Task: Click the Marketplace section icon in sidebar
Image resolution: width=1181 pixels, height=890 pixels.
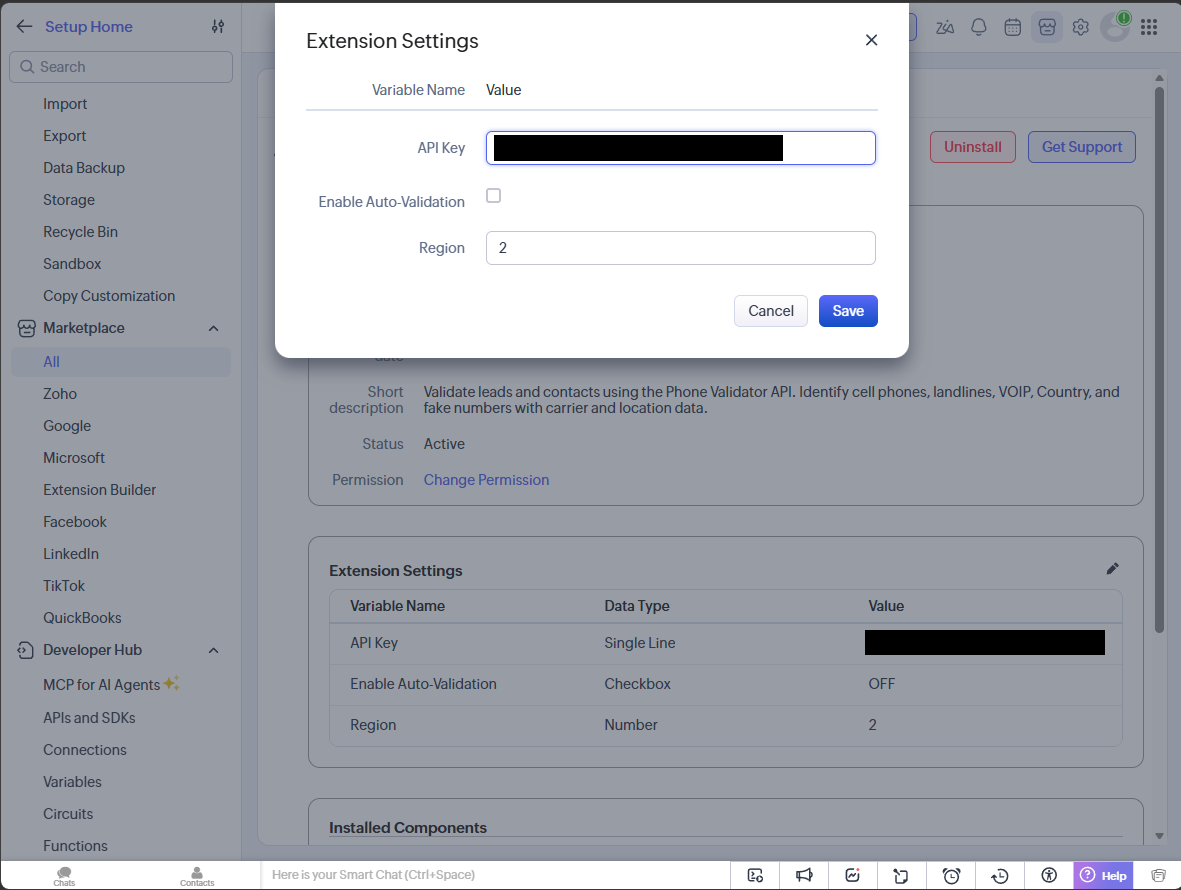Action: click(26, 328)
